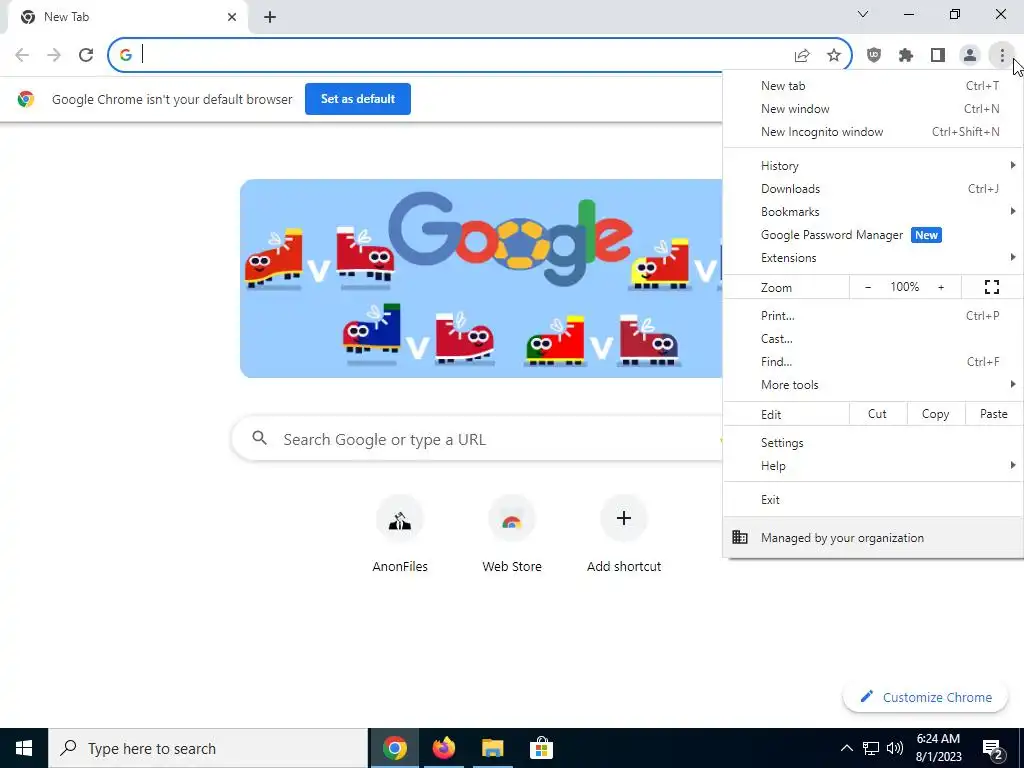Open File Explorer from the taskbar
The height and width of the screenshot is (768, 1024).
[x=492, y=748]
